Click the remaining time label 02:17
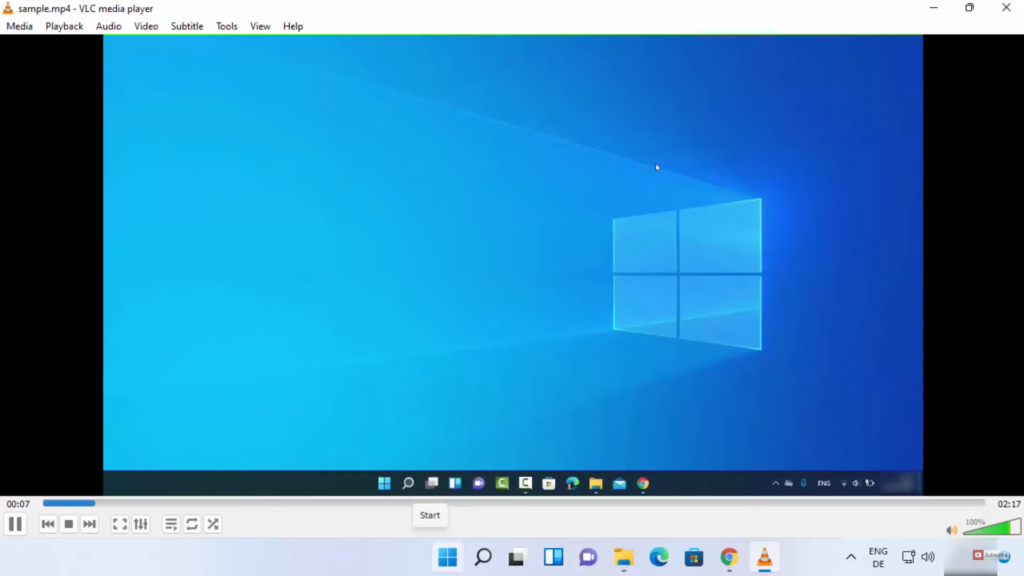Screen dimensions: 1024x576 (1008, 504)
